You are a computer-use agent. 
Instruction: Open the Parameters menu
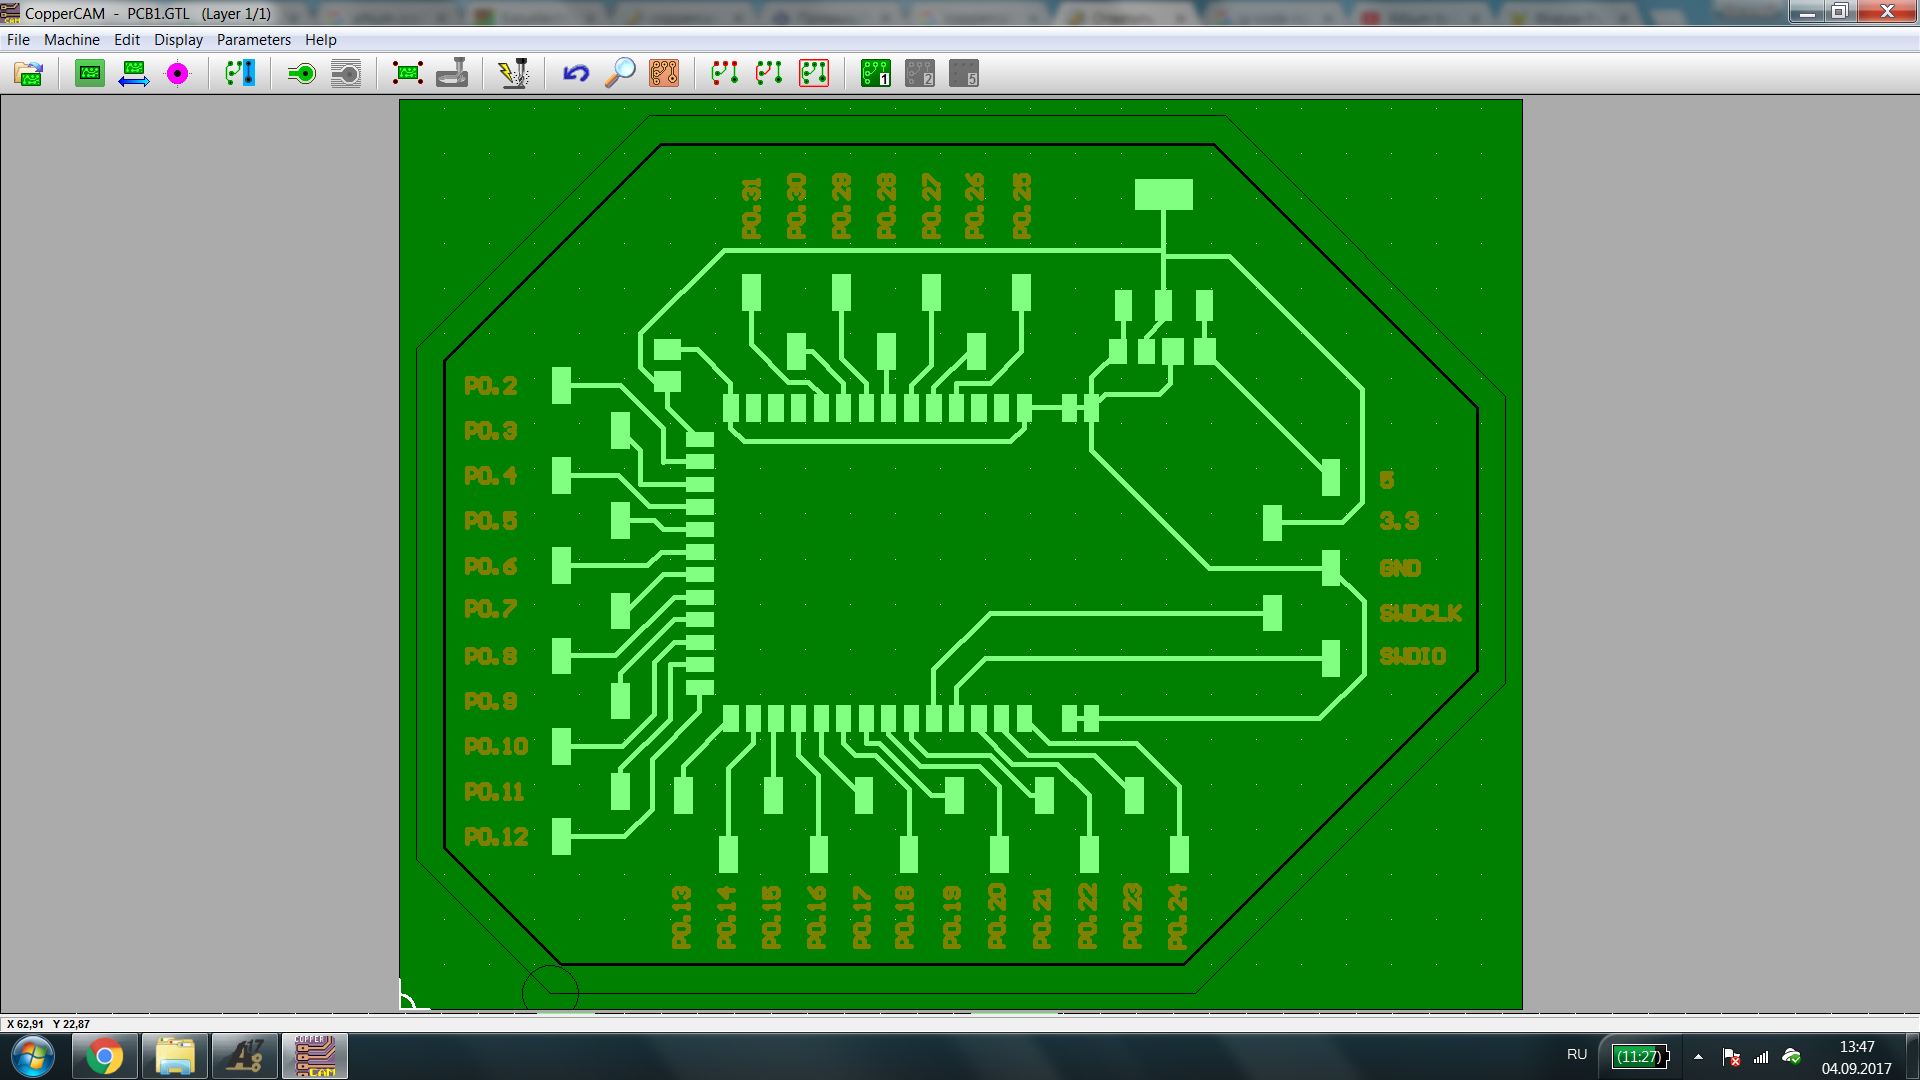point(253,40)
